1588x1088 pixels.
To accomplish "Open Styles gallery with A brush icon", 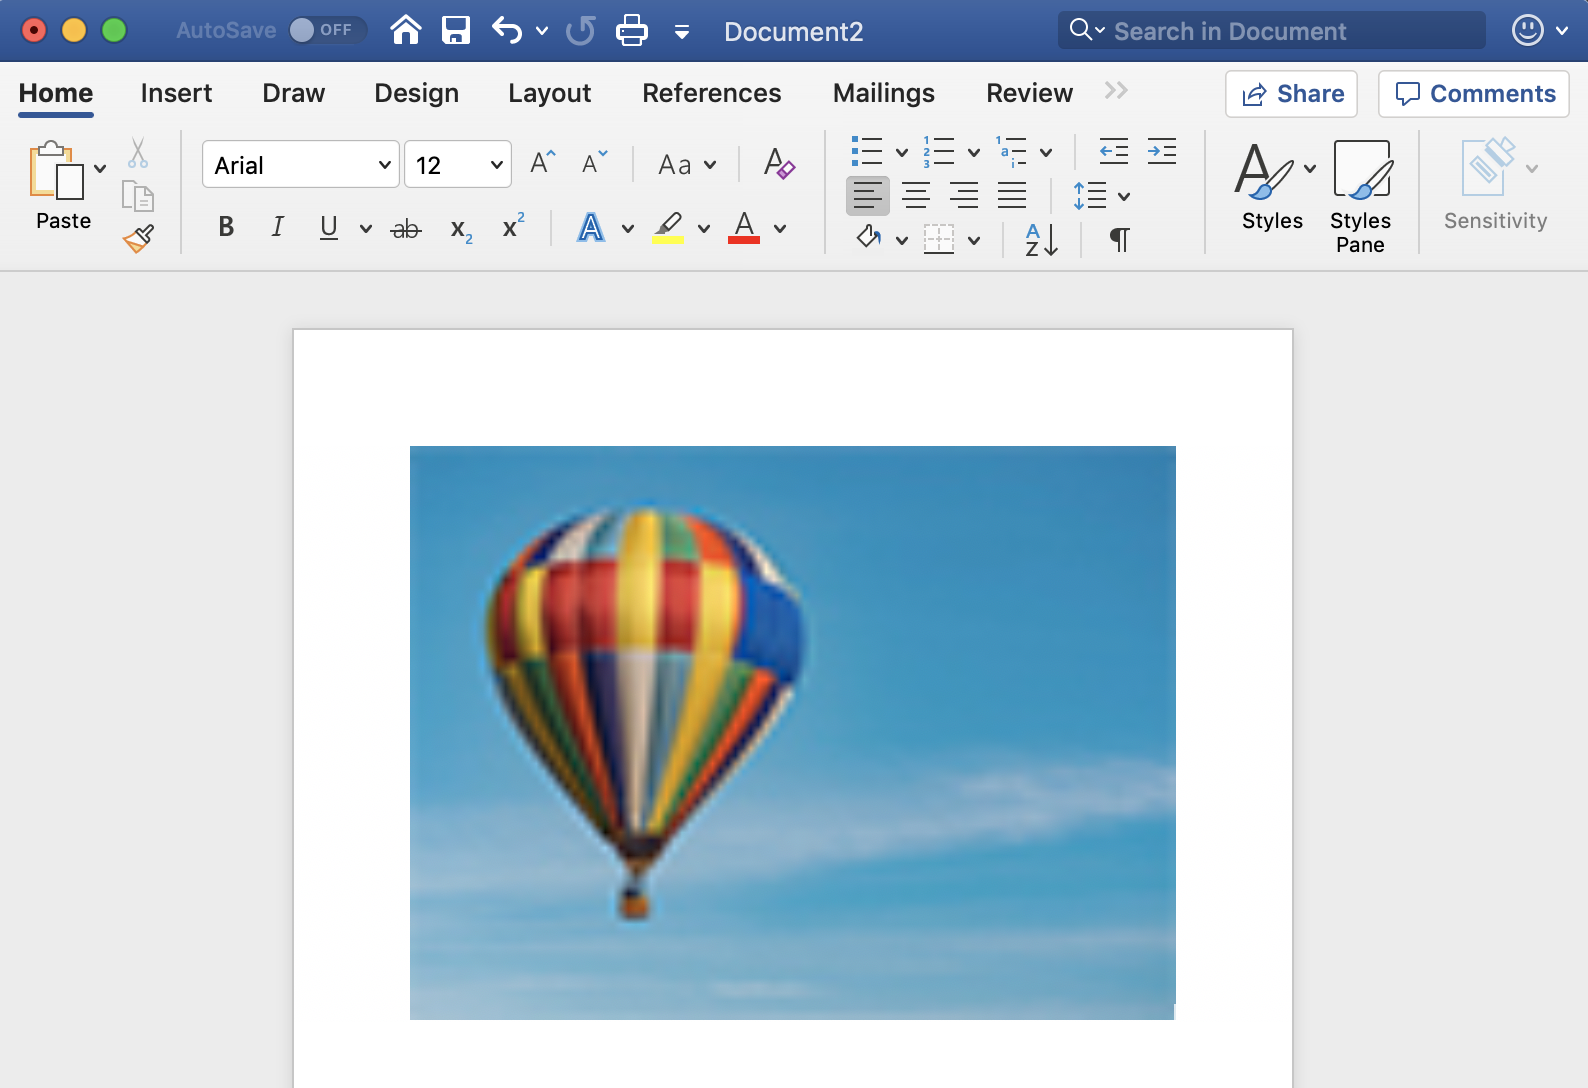I will [1264, 170].
